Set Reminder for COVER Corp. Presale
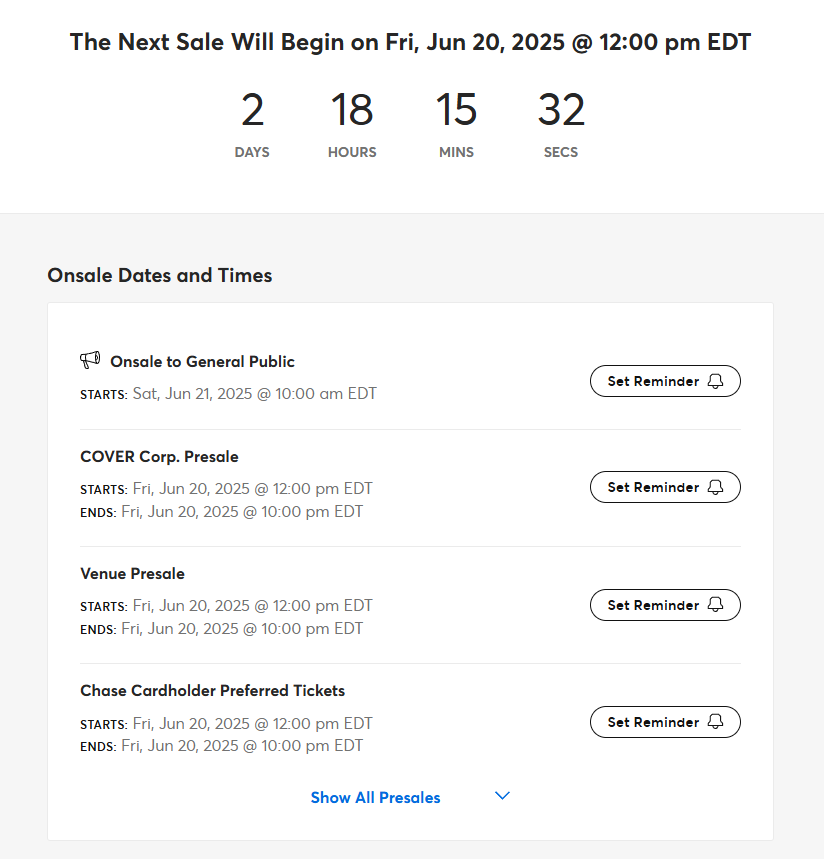This screenshot has height=859, width=824. (x=665, y=487)
